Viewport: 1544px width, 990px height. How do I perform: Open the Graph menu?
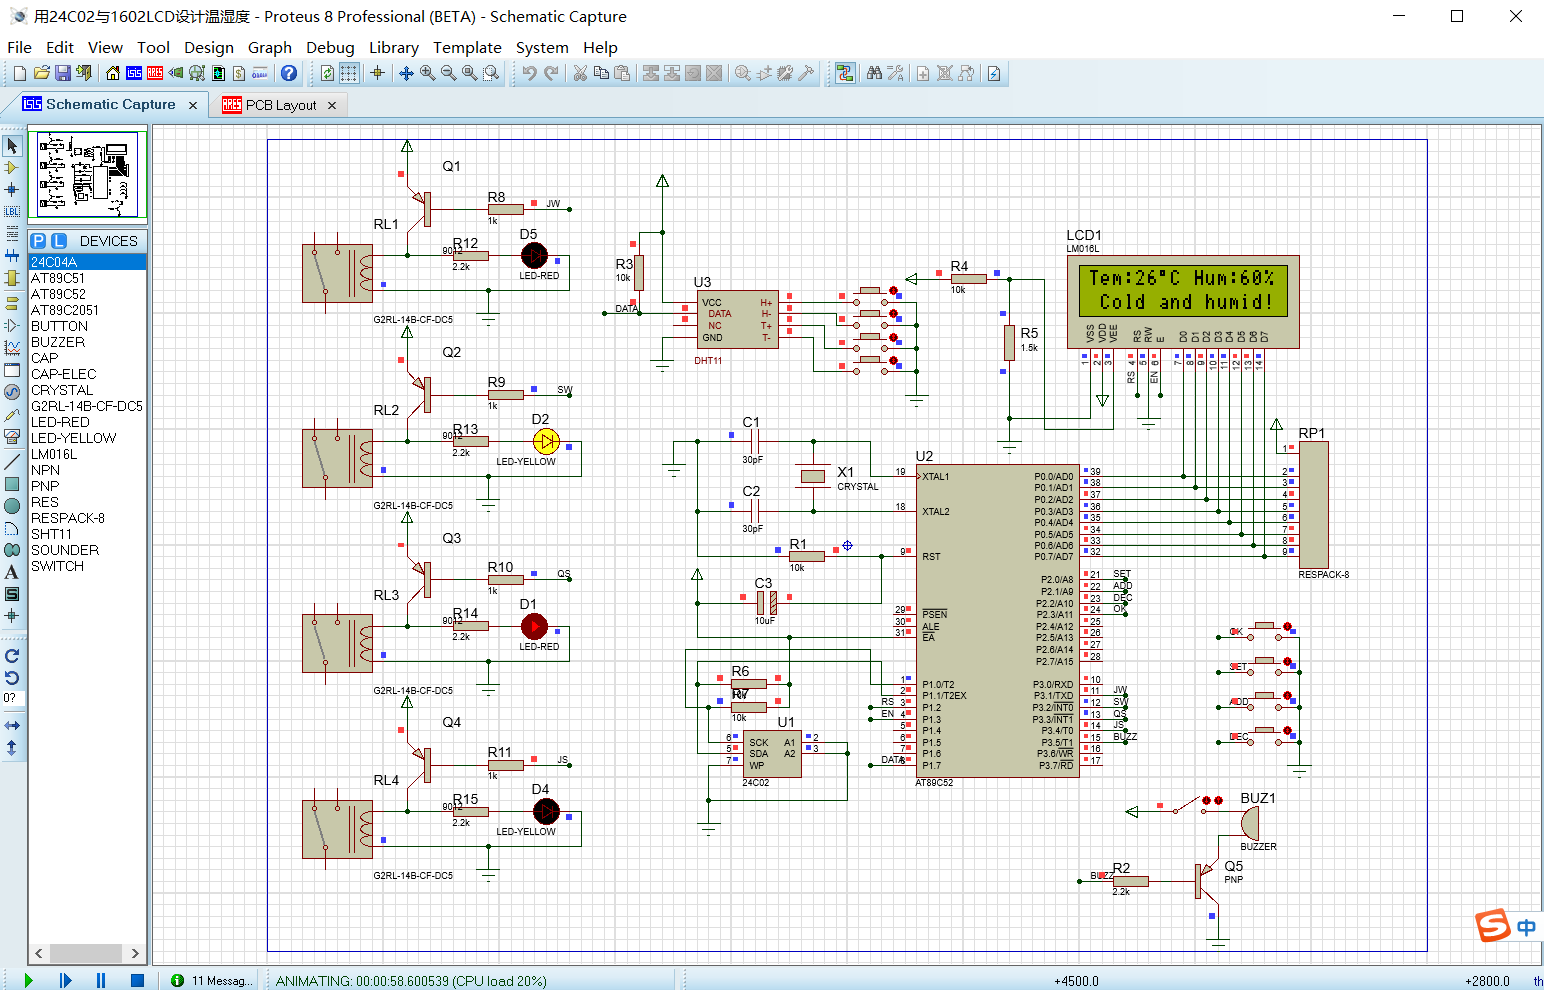coord(270,47)
